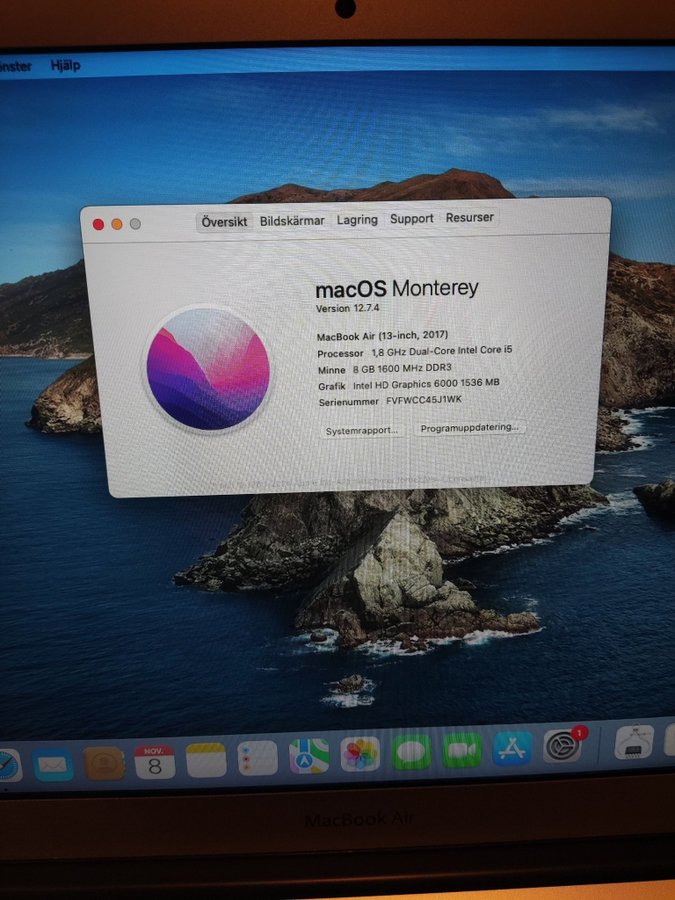The width and height of the screenshot is (675, 900).
Task: Open Calendar showing Nov 8
Action: click(x=155, y=761)
